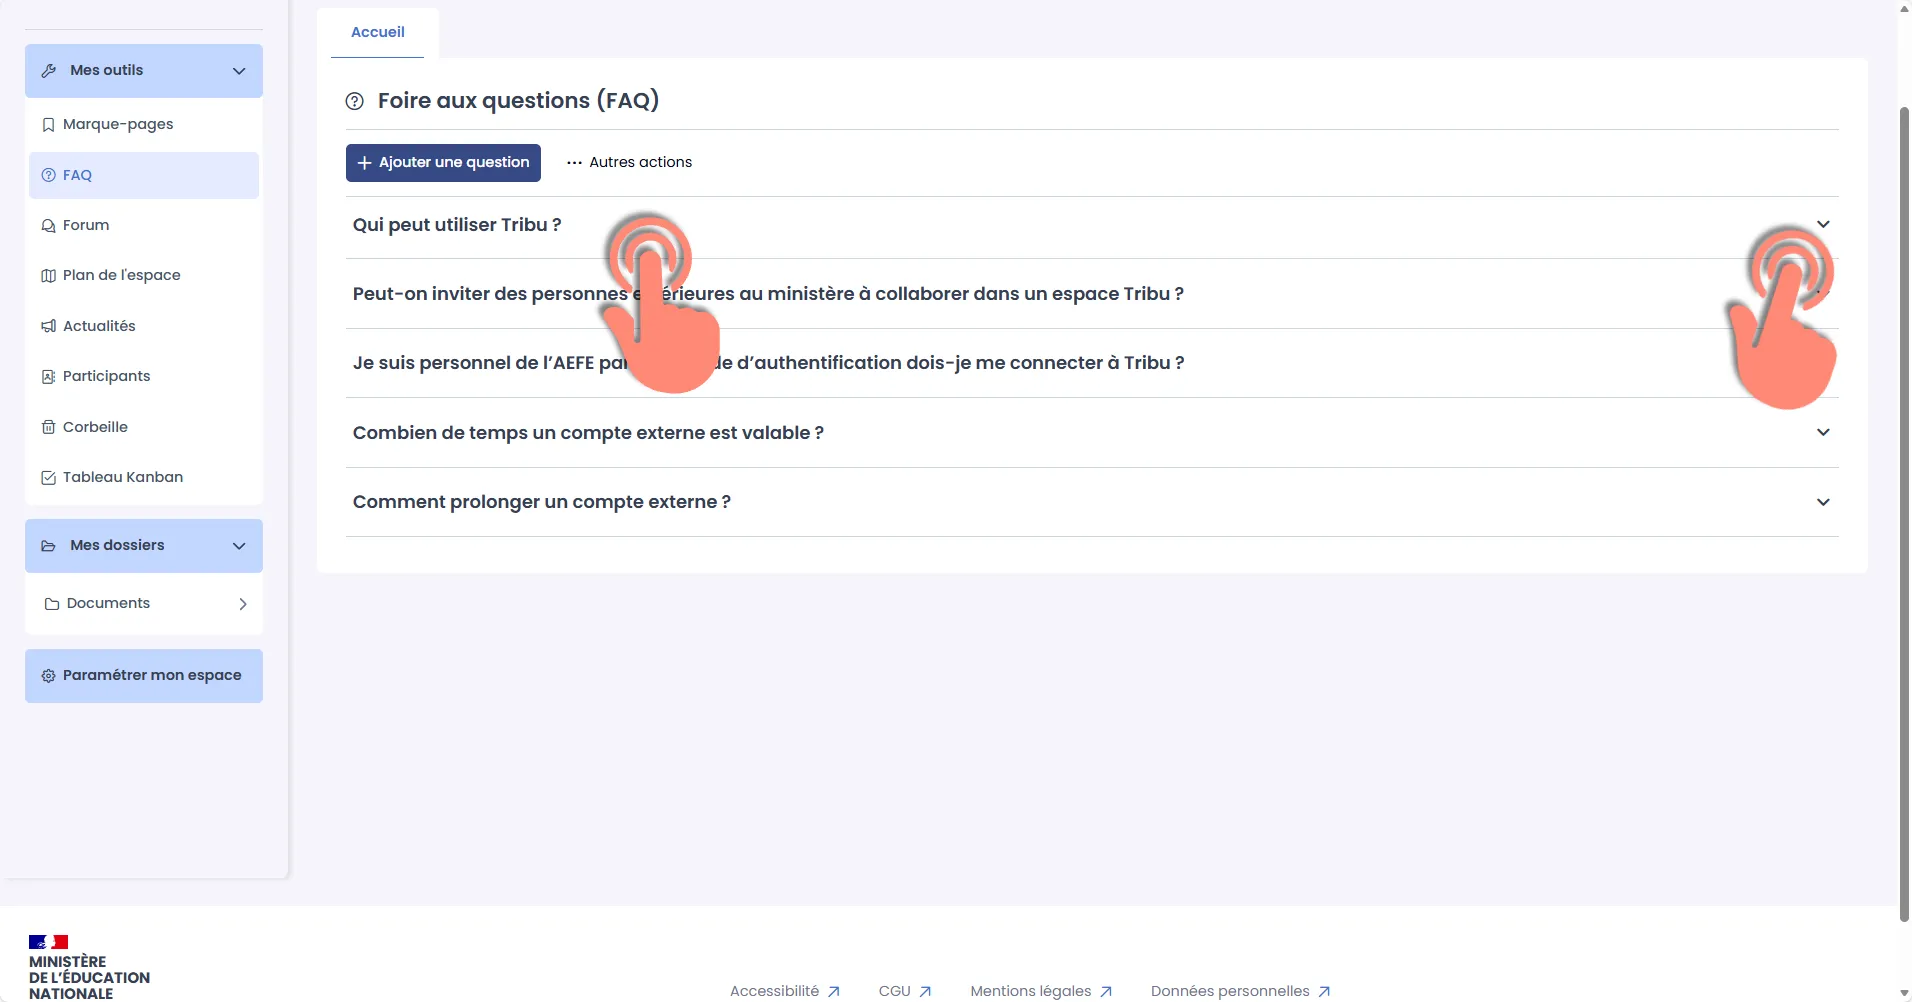Image resolution: width=1912 pixels, height=1002 pixels.
Task: Click question 'Combien de temps un compte externe est valable ?'
Action: (x=588, y=433)
